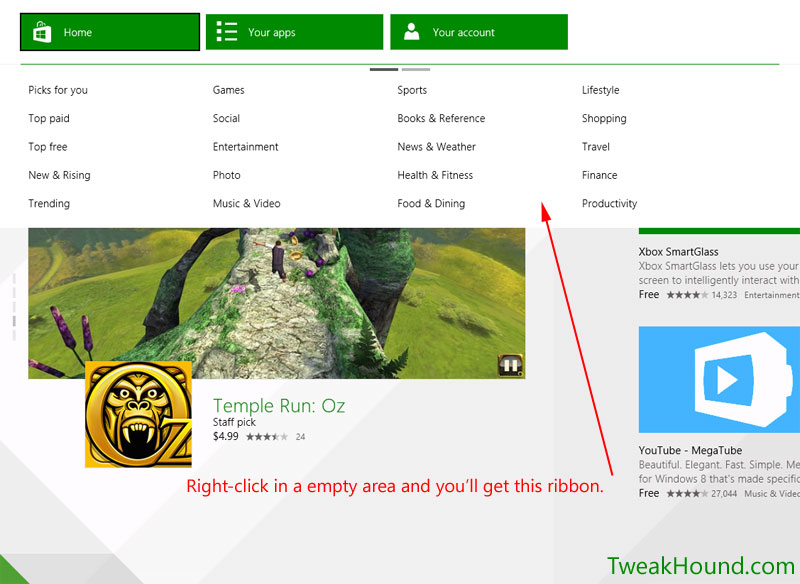Browse the Productivity category
Viewport: 800px width, 584px height.
(610, 204)
